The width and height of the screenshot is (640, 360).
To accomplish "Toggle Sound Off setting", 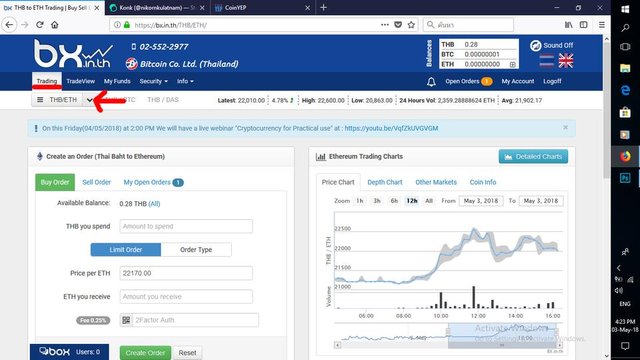I will tap(551, 45).
